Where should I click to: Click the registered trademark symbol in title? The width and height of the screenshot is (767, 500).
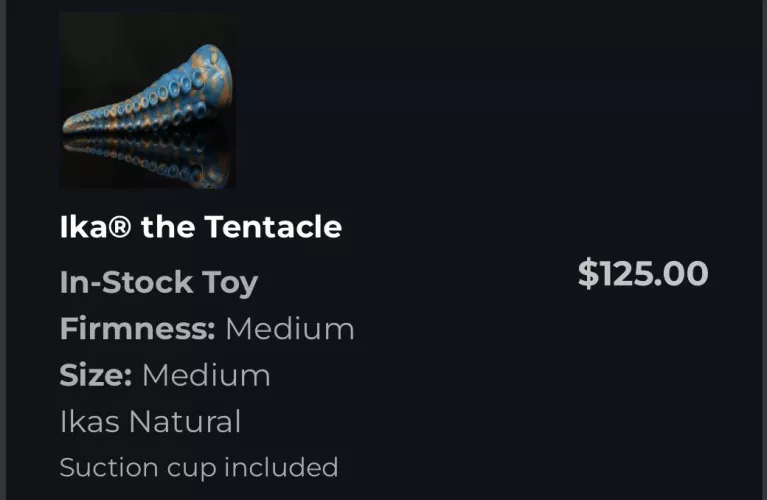coord(120,227)
